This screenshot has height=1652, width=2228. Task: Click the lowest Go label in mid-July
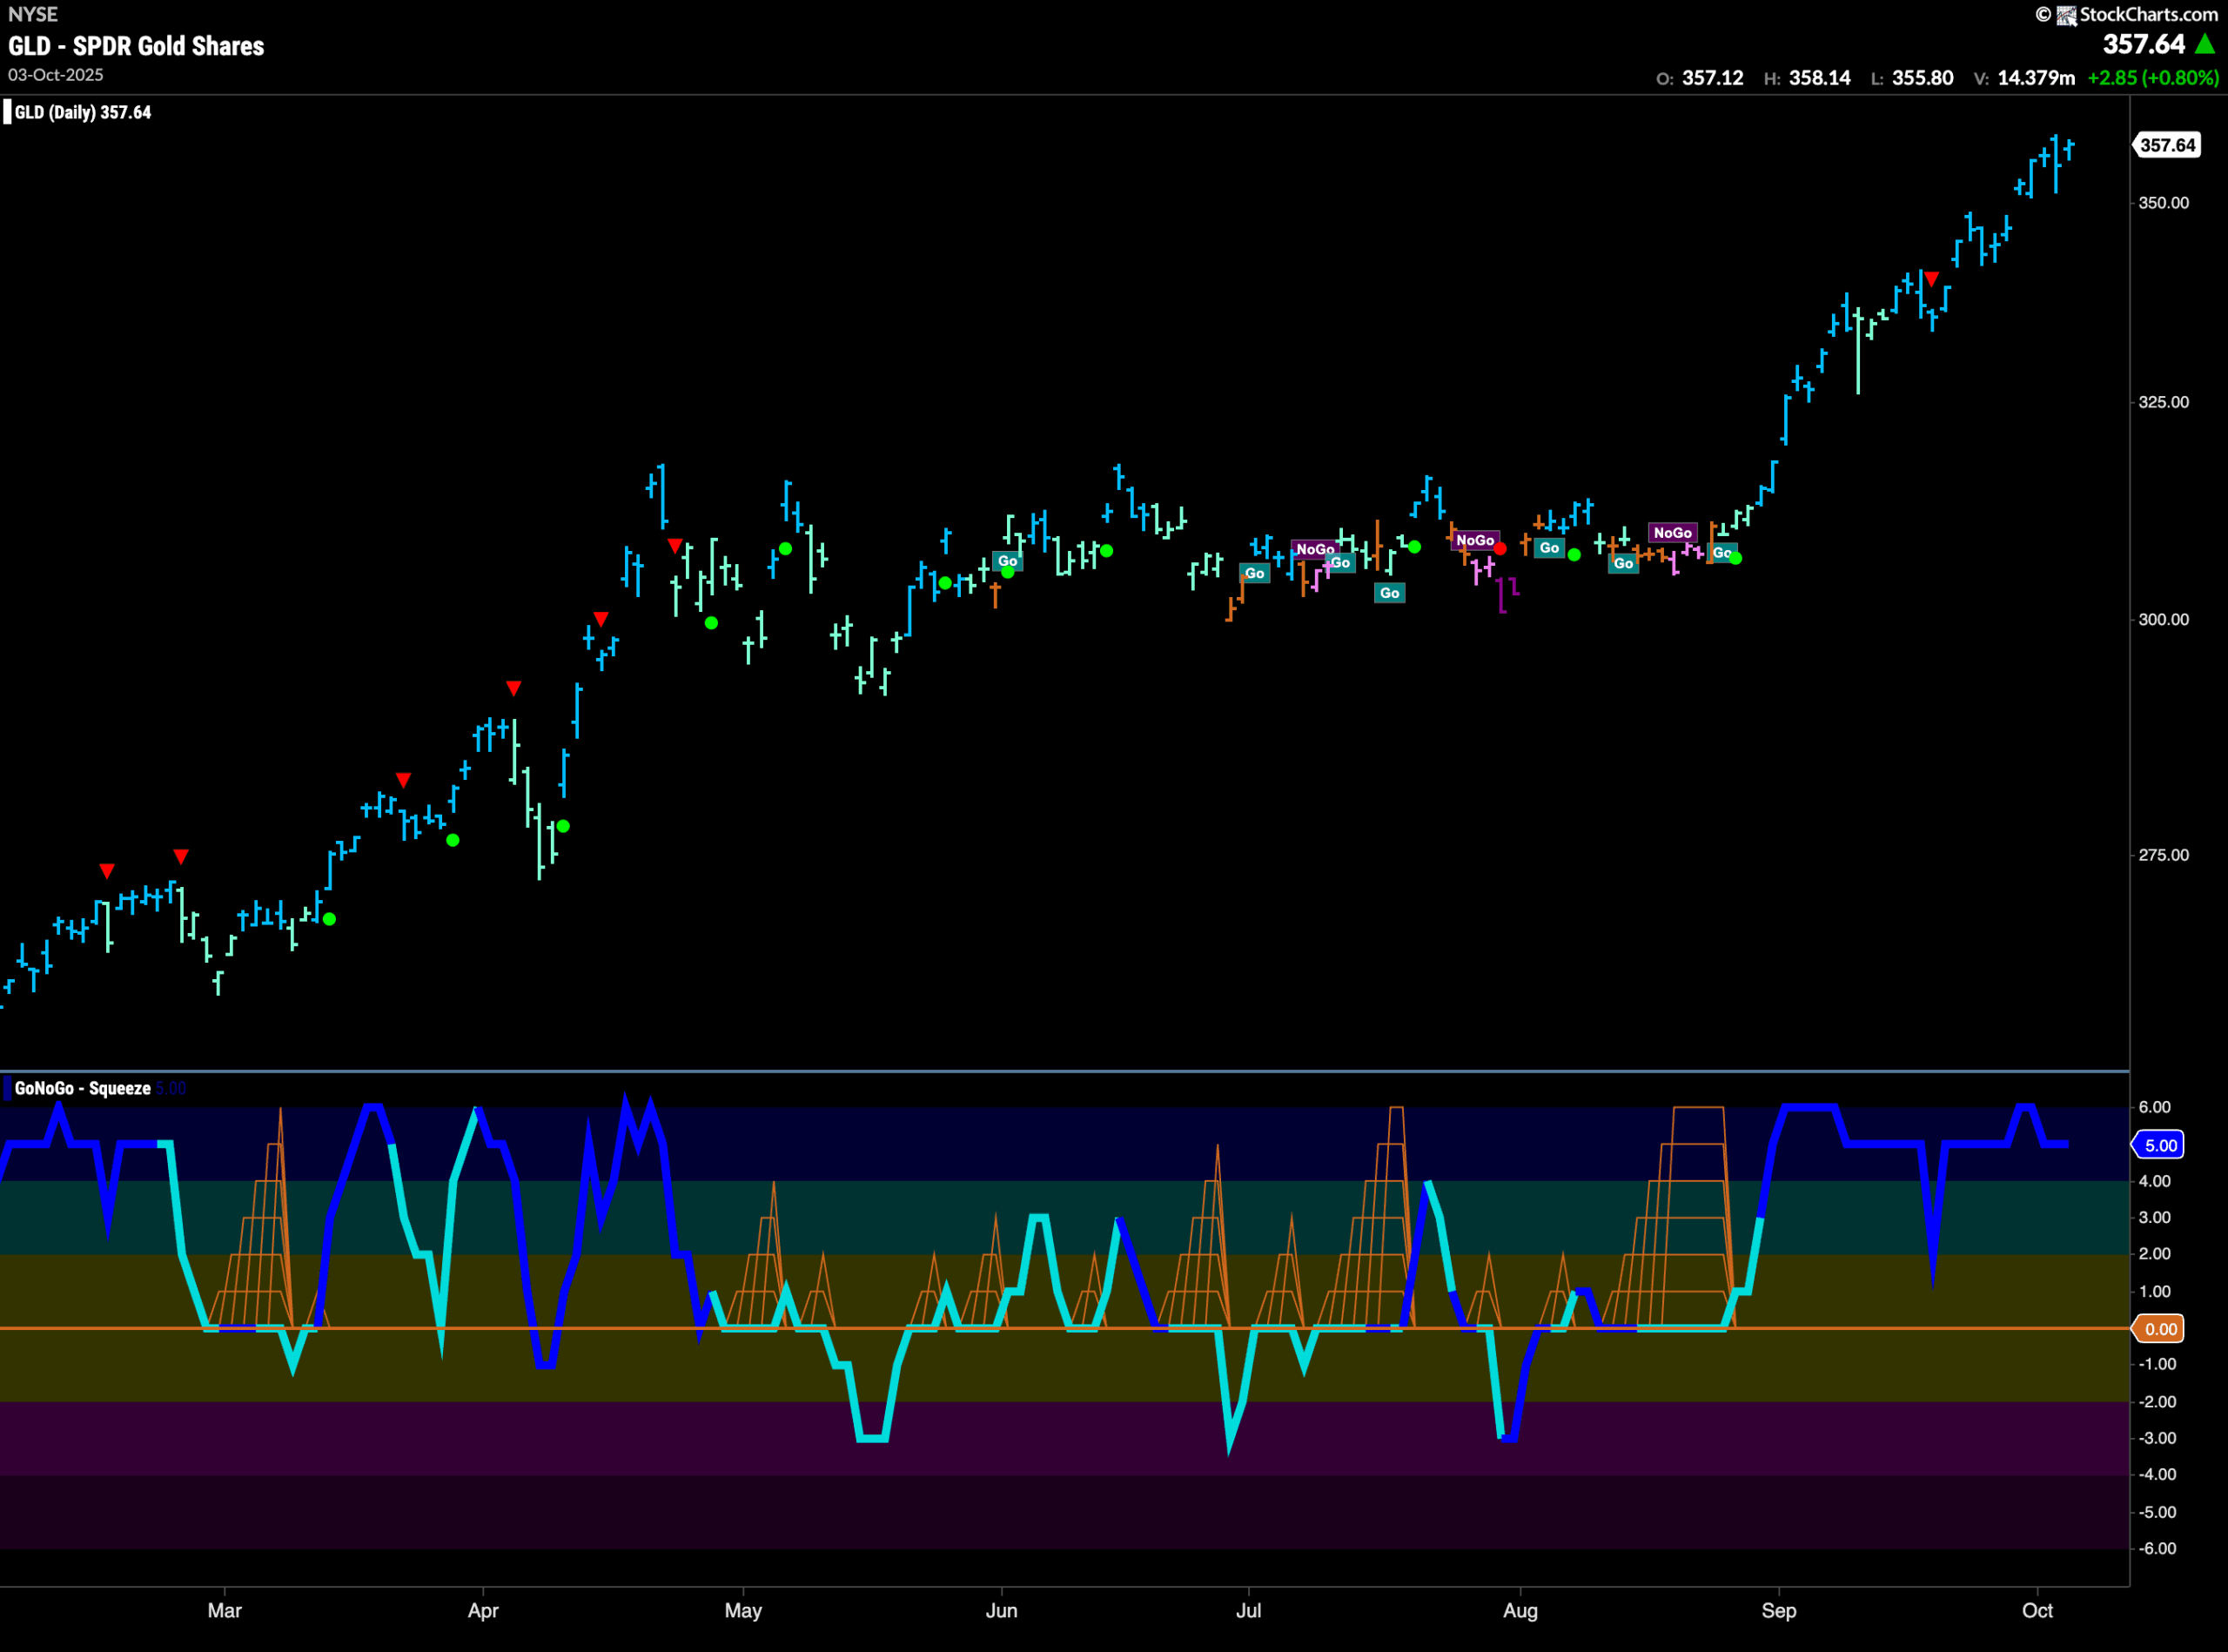click(1389, 593)
